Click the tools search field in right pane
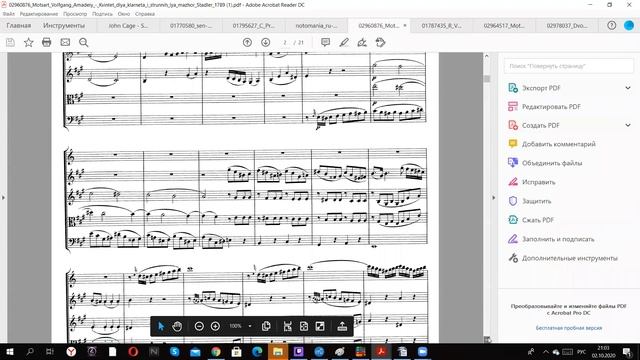 569,66
